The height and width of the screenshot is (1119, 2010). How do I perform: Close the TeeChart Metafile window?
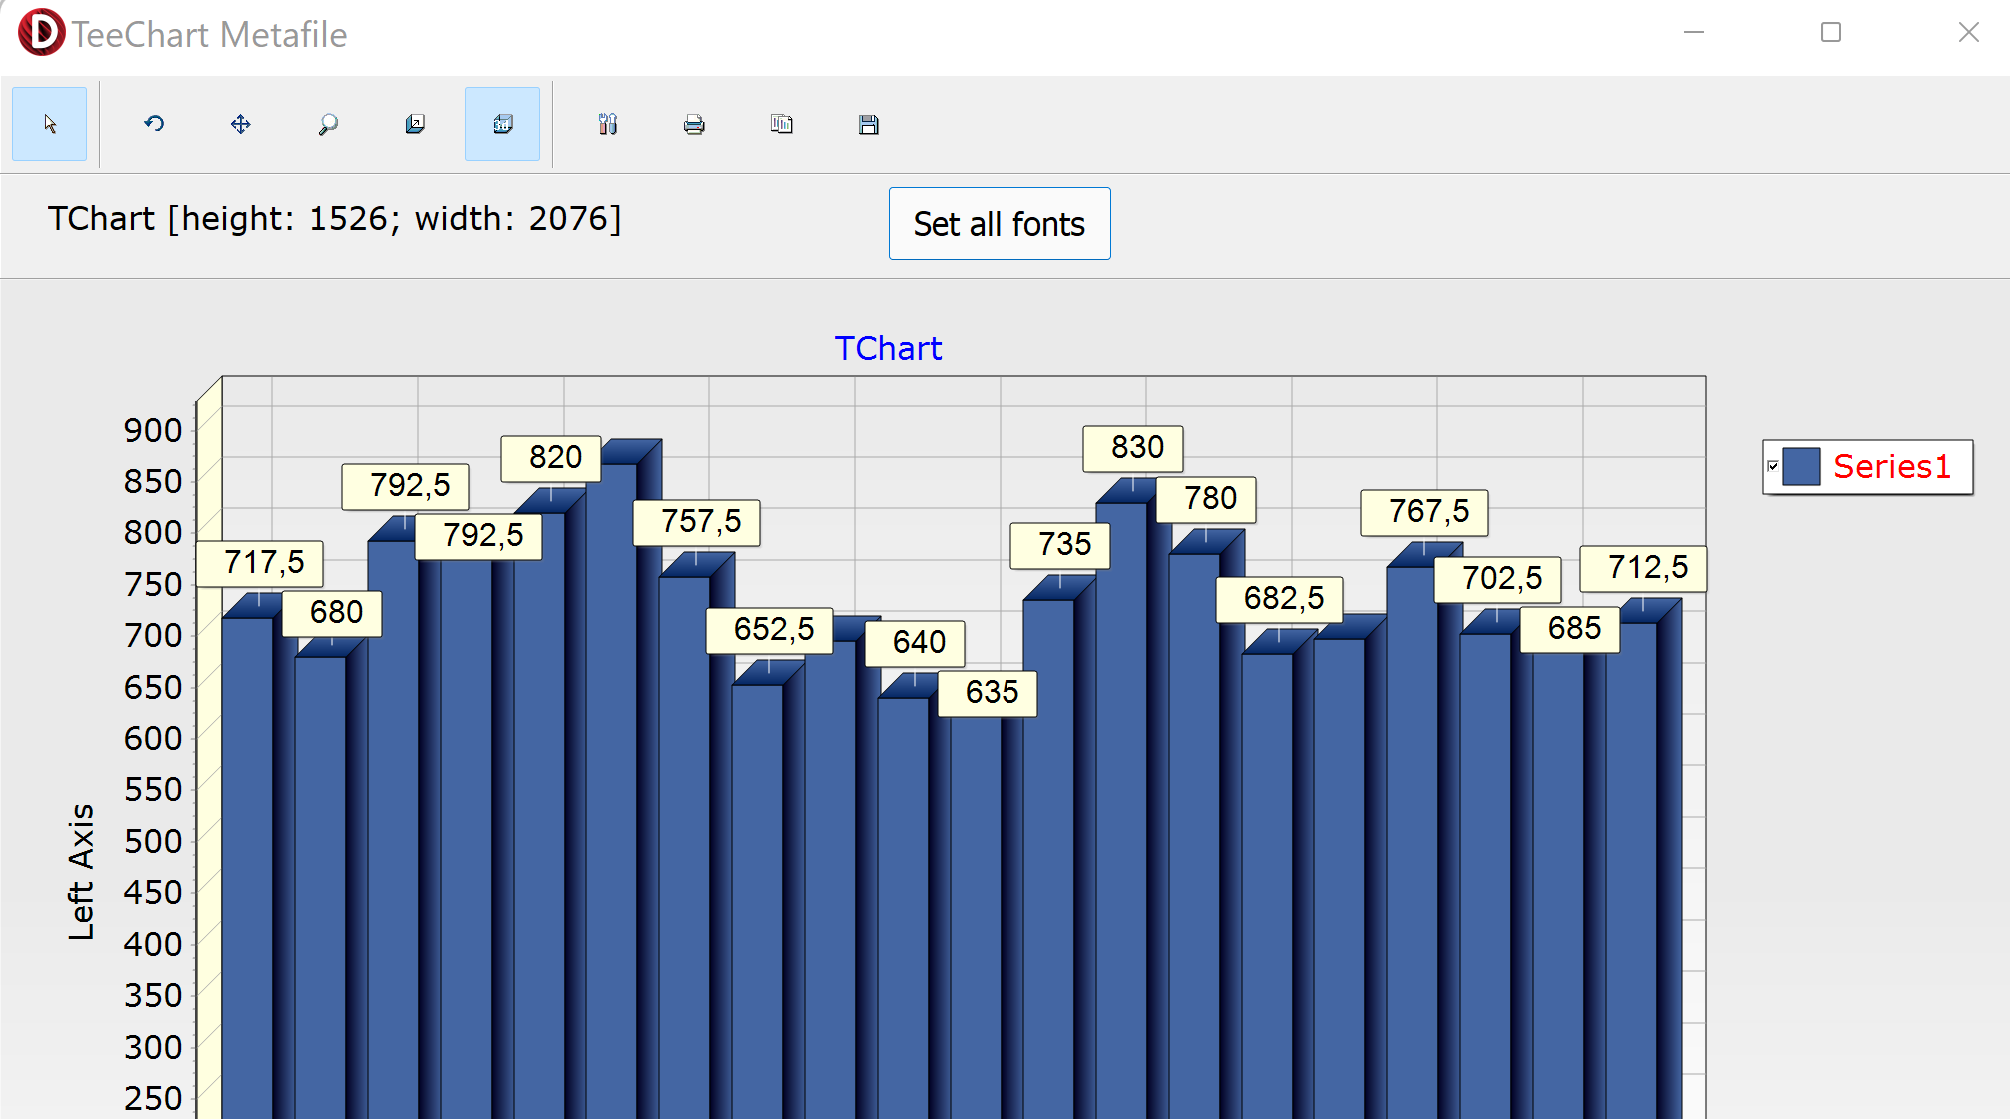tap(1969, 33)
